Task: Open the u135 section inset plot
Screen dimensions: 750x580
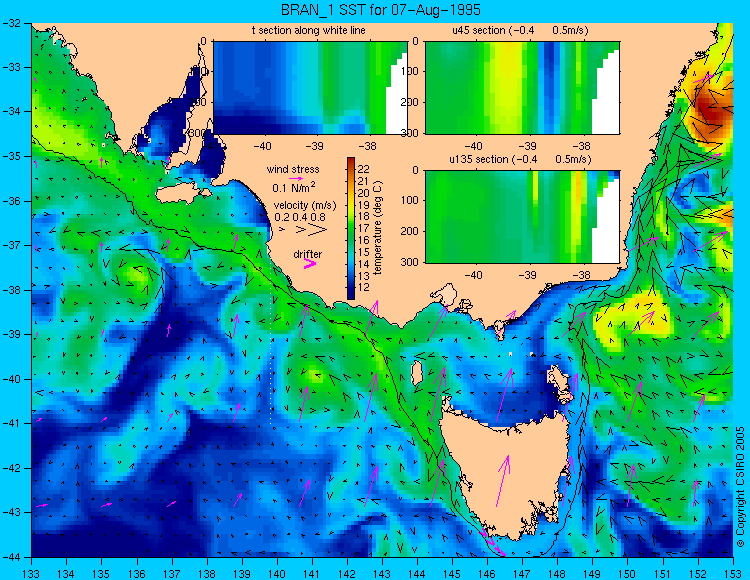Action: click(522, 217)
